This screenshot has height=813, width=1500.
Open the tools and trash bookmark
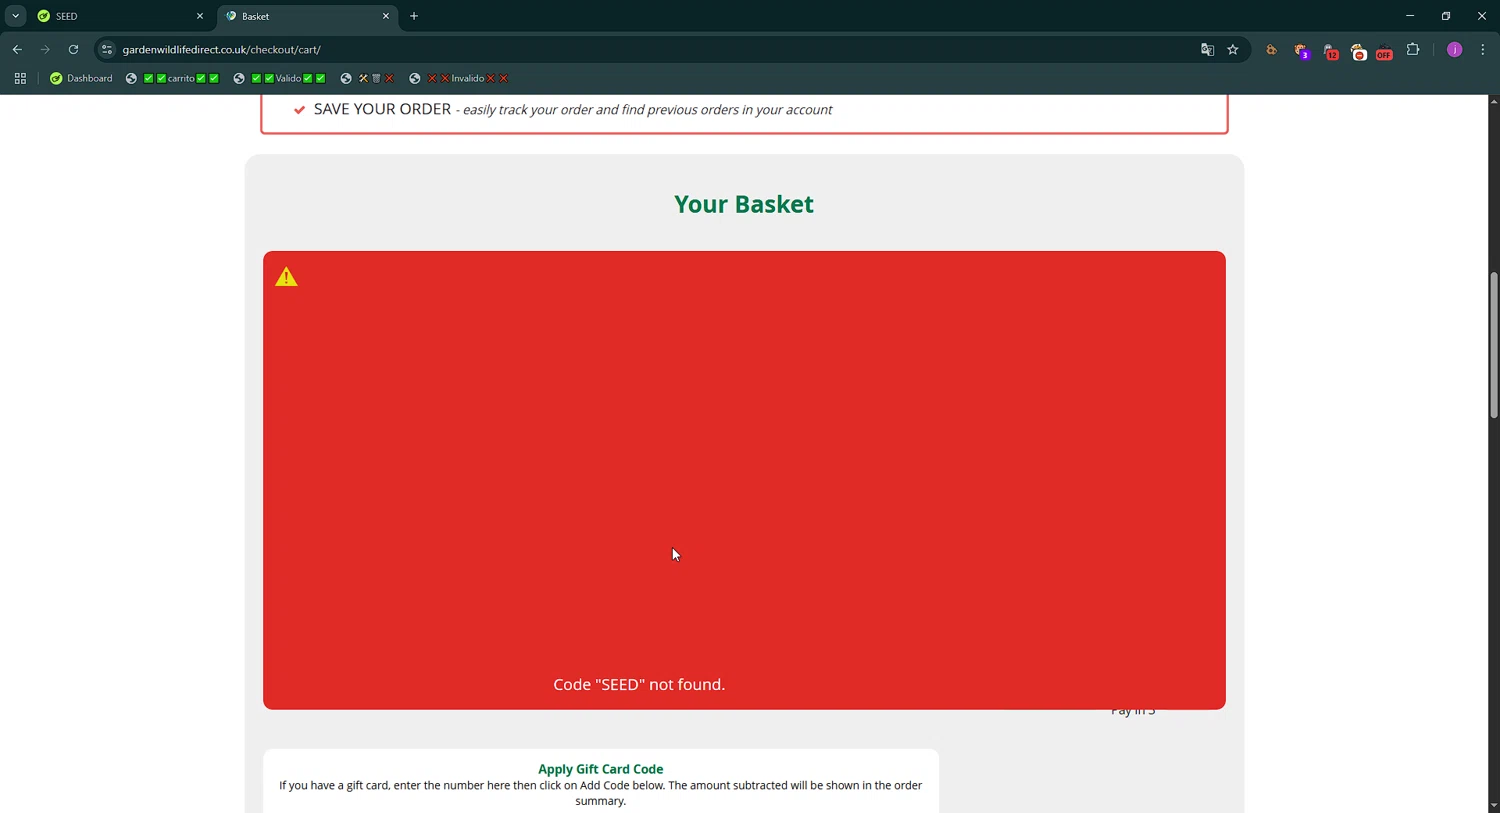click(367, 78)
